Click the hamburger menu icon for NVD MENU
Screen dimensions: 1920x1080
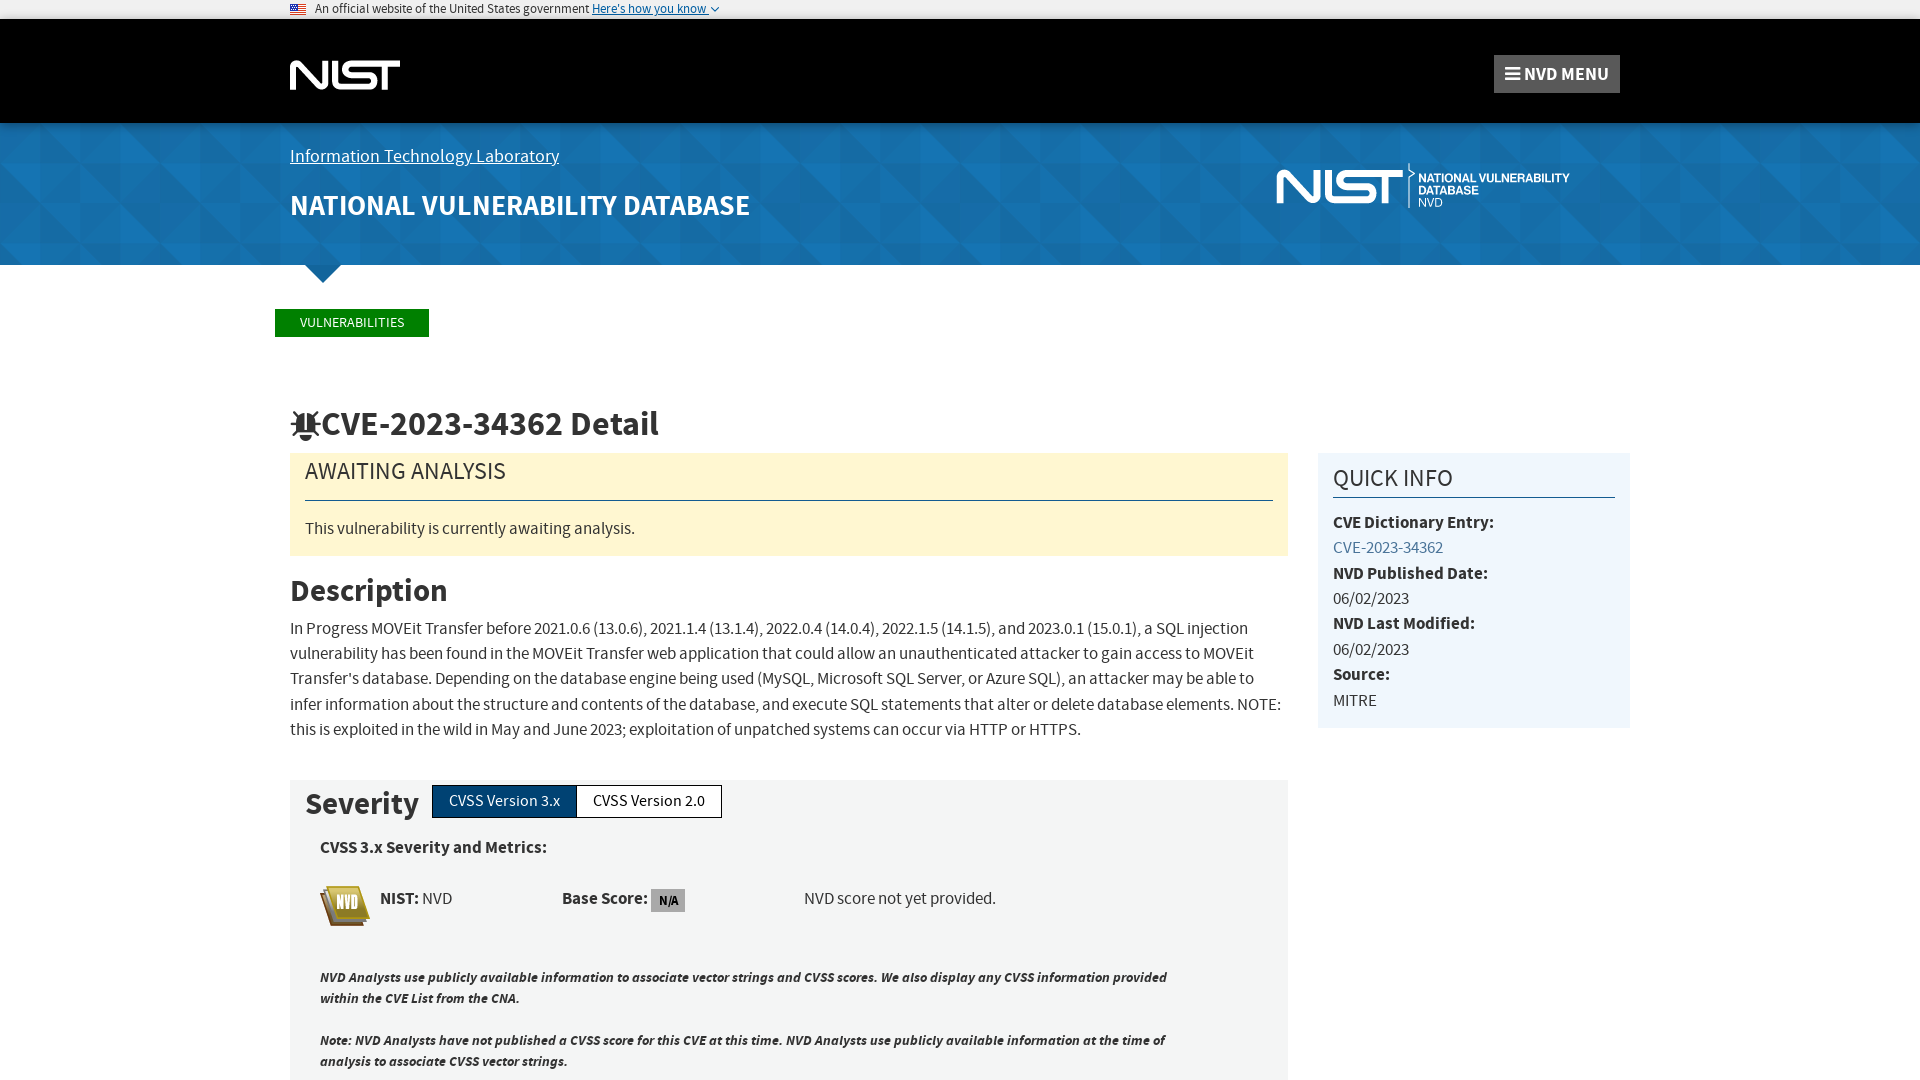[1513, 73]
